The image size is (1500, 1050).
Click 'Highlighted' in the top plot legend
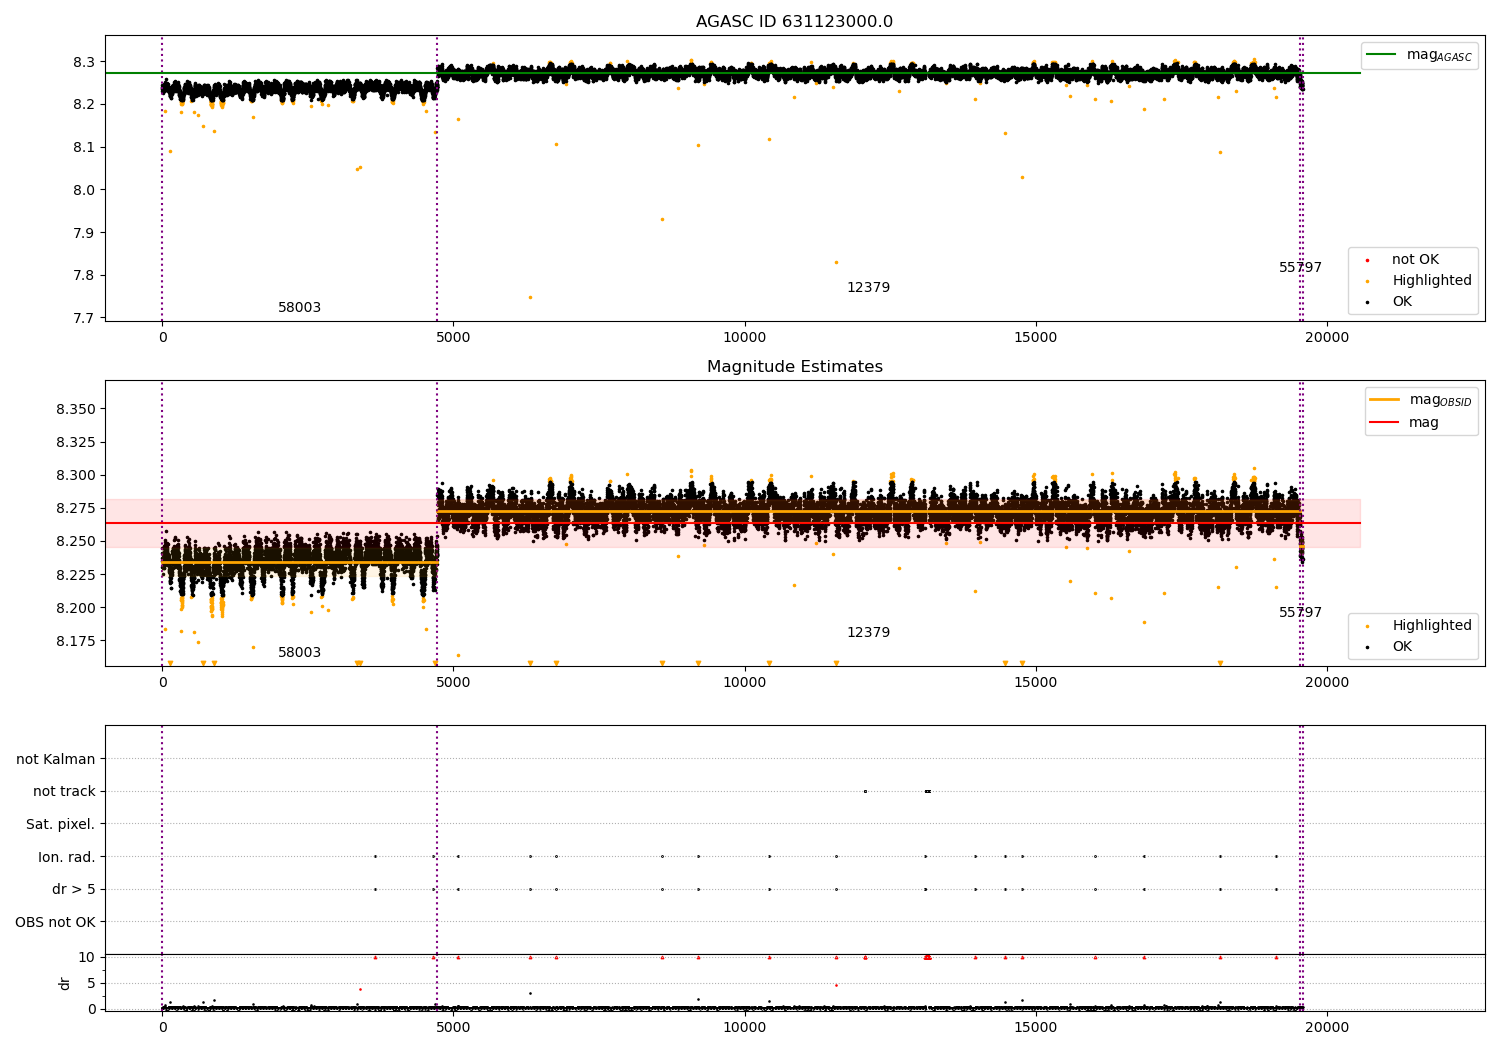click(x=1432, y=281)
